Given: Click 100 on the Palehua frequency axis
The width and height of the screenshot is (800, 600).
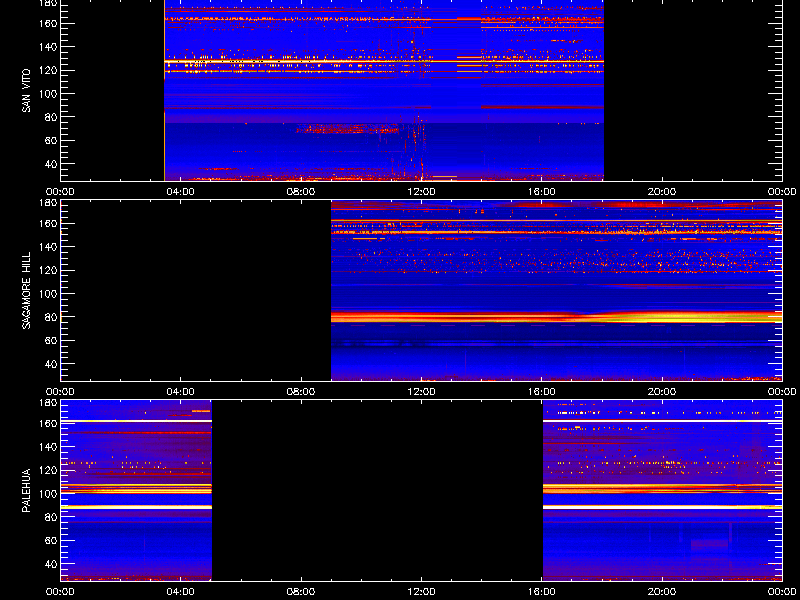Looking at the screenshot, I should click(x=47, y=494).
